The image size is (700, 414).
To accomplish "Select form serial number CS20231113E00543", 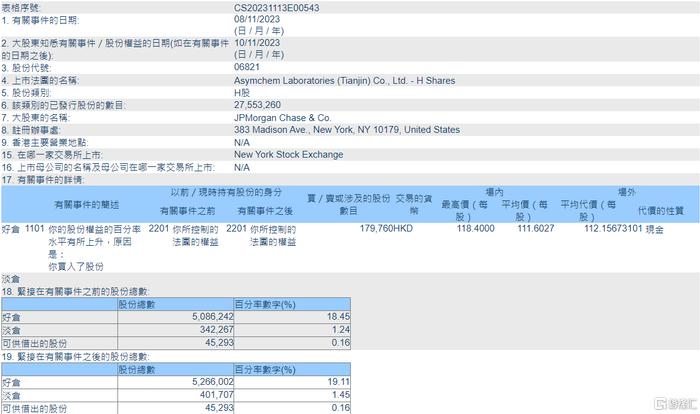I will (276, 8).
